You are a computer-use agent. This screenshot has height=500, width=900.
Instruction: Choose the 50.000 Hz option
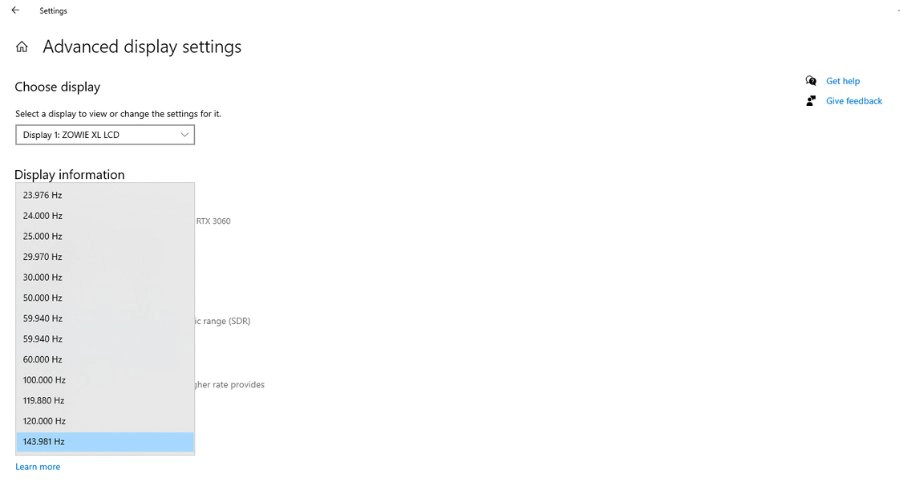coord(105,298)
